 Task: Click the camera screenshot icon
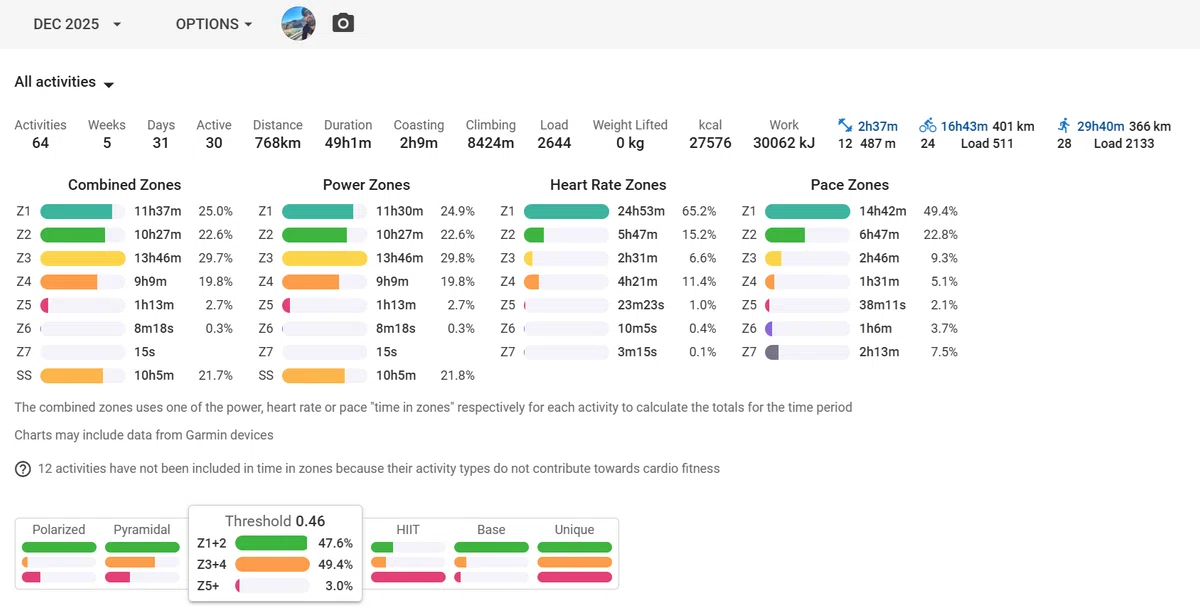343,23
